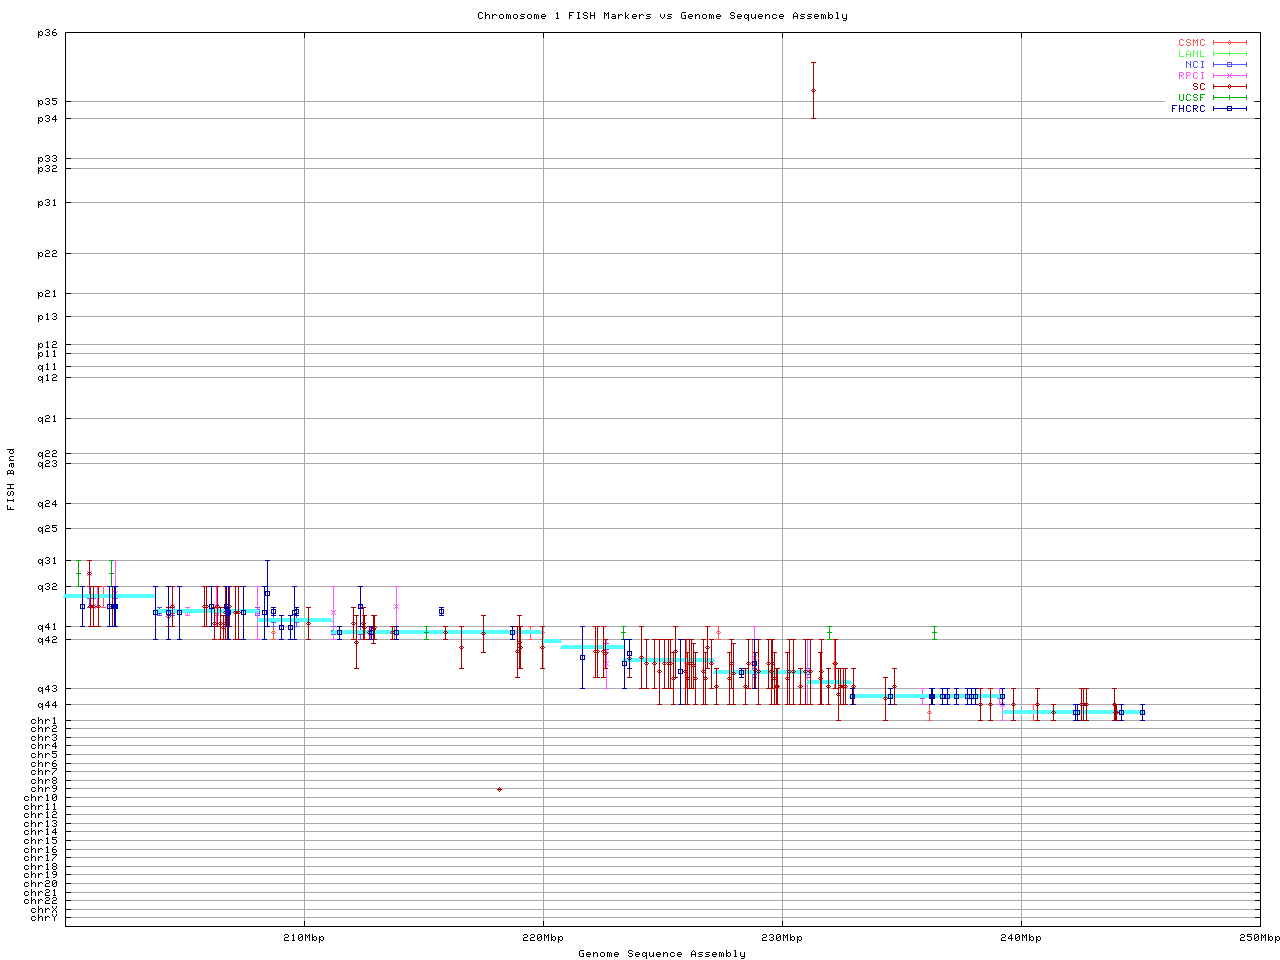The width and height of the screenshot is (1280, 960).
Task: Click the SC legend marker sample
Action: coord(1229,87)
